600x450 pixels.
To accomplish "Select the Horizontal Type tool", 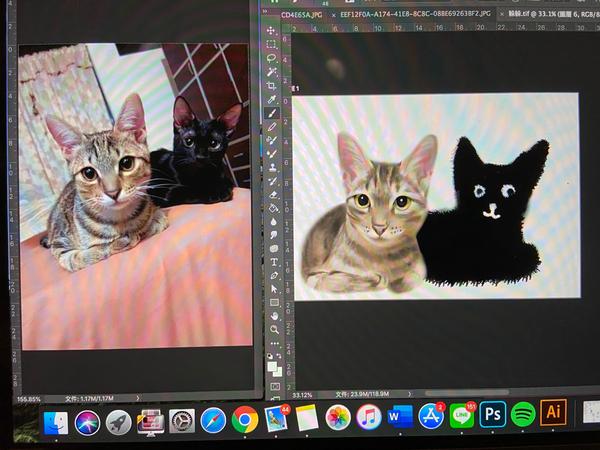I will tap(273, 261).
